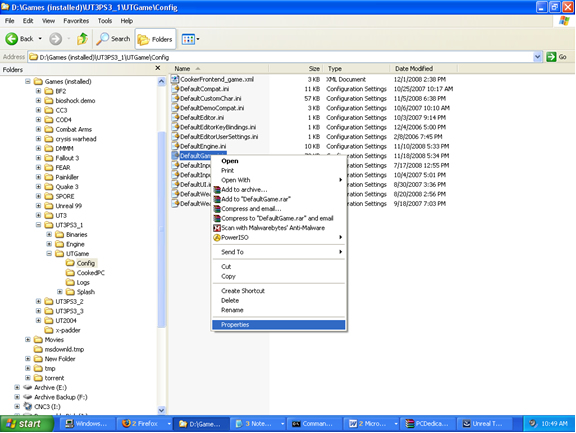The image size is (576, 433).
Task: Select CookerFrontend_game.xml file icon
Action: [175, 79]
